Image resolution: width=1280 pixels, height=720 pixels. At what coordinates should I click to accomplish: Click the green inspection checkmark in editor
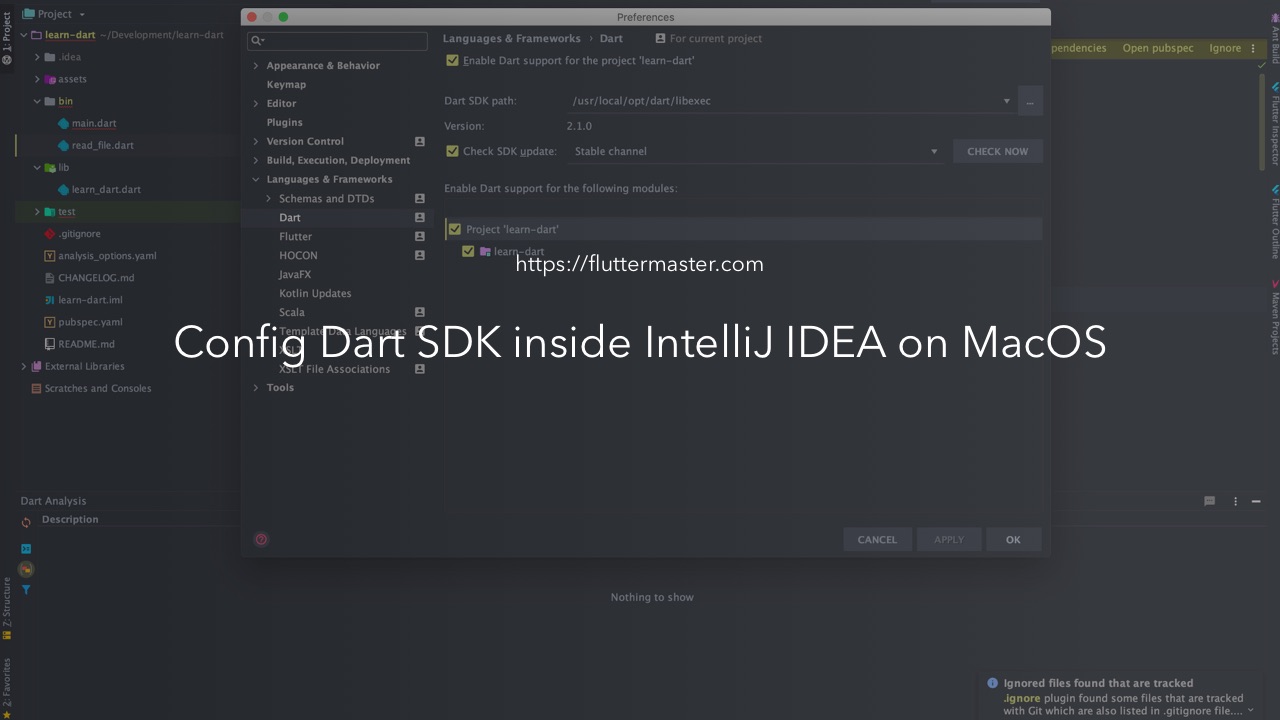point(1262,66)
